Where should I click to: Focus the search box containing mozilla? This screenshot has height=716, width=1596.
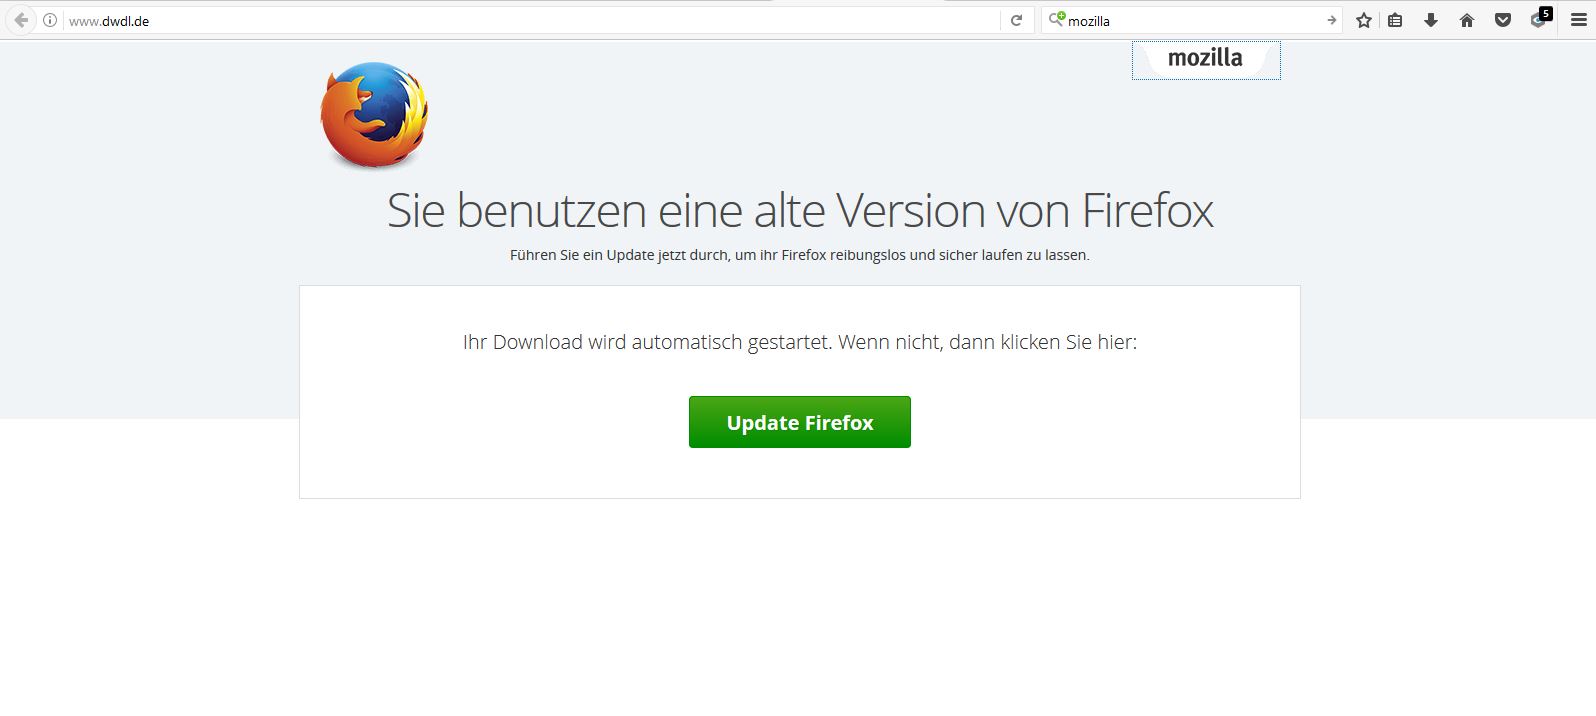click(x=1193, y=20)
